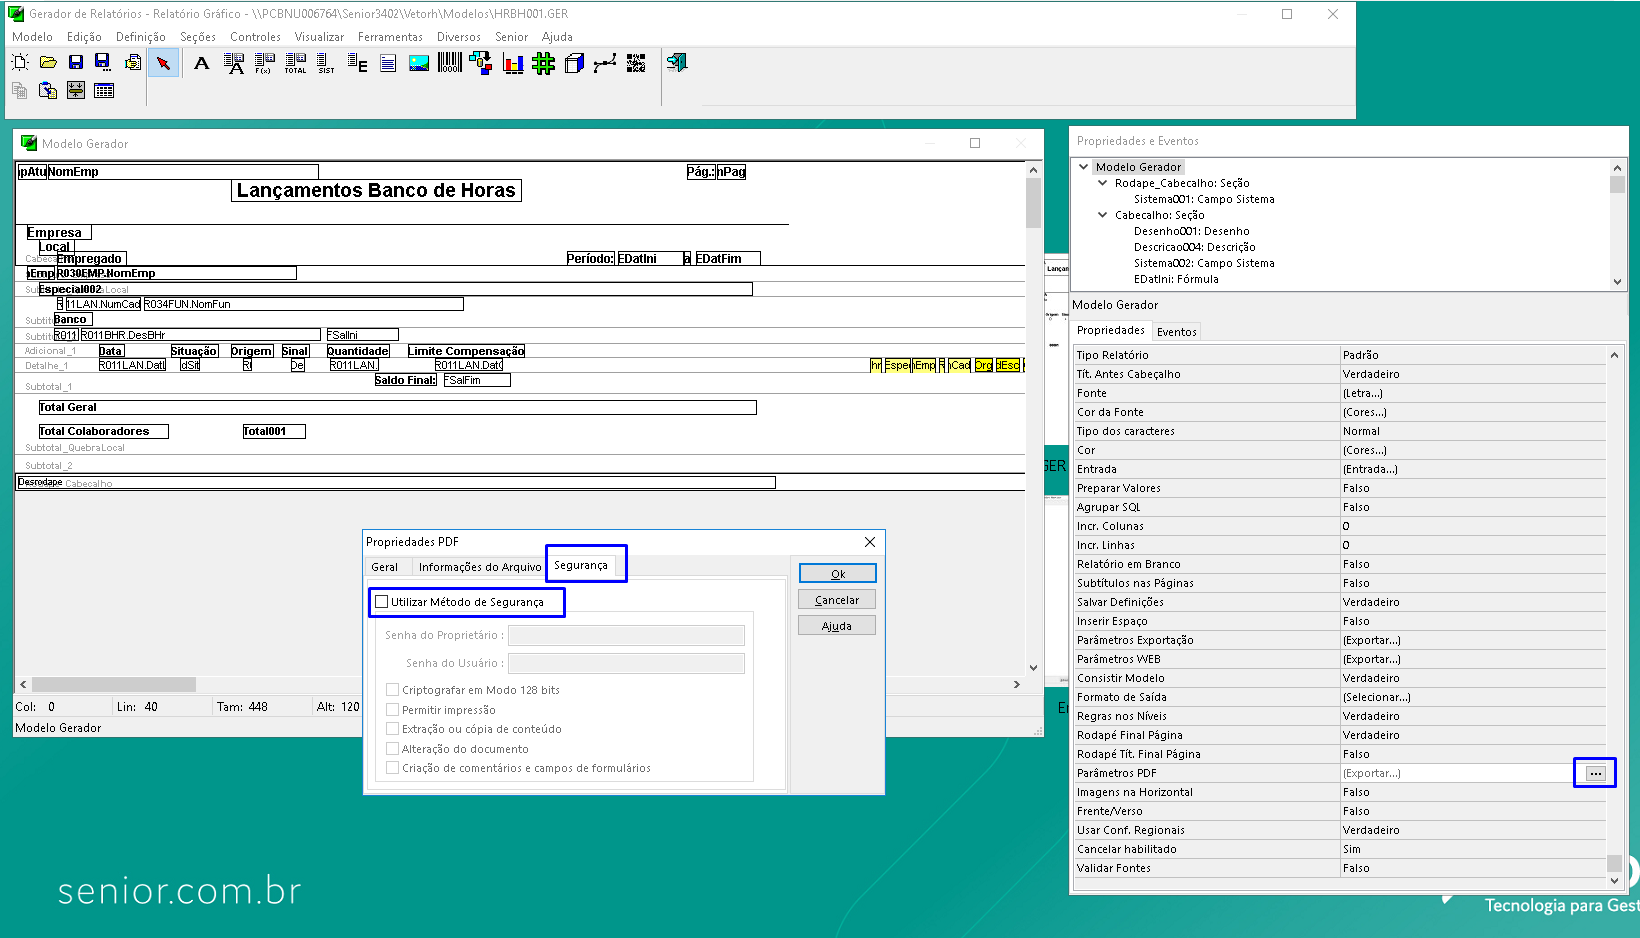Click the 'Senha do Proprietário' input field
1640x938 pixels.
coord(626,635)
